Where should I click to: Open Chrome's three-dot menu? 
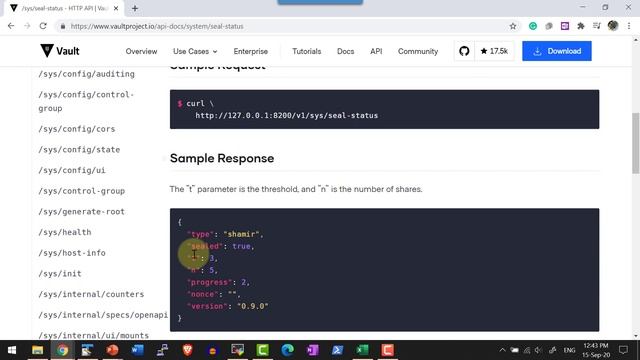[x=629, y=26]
